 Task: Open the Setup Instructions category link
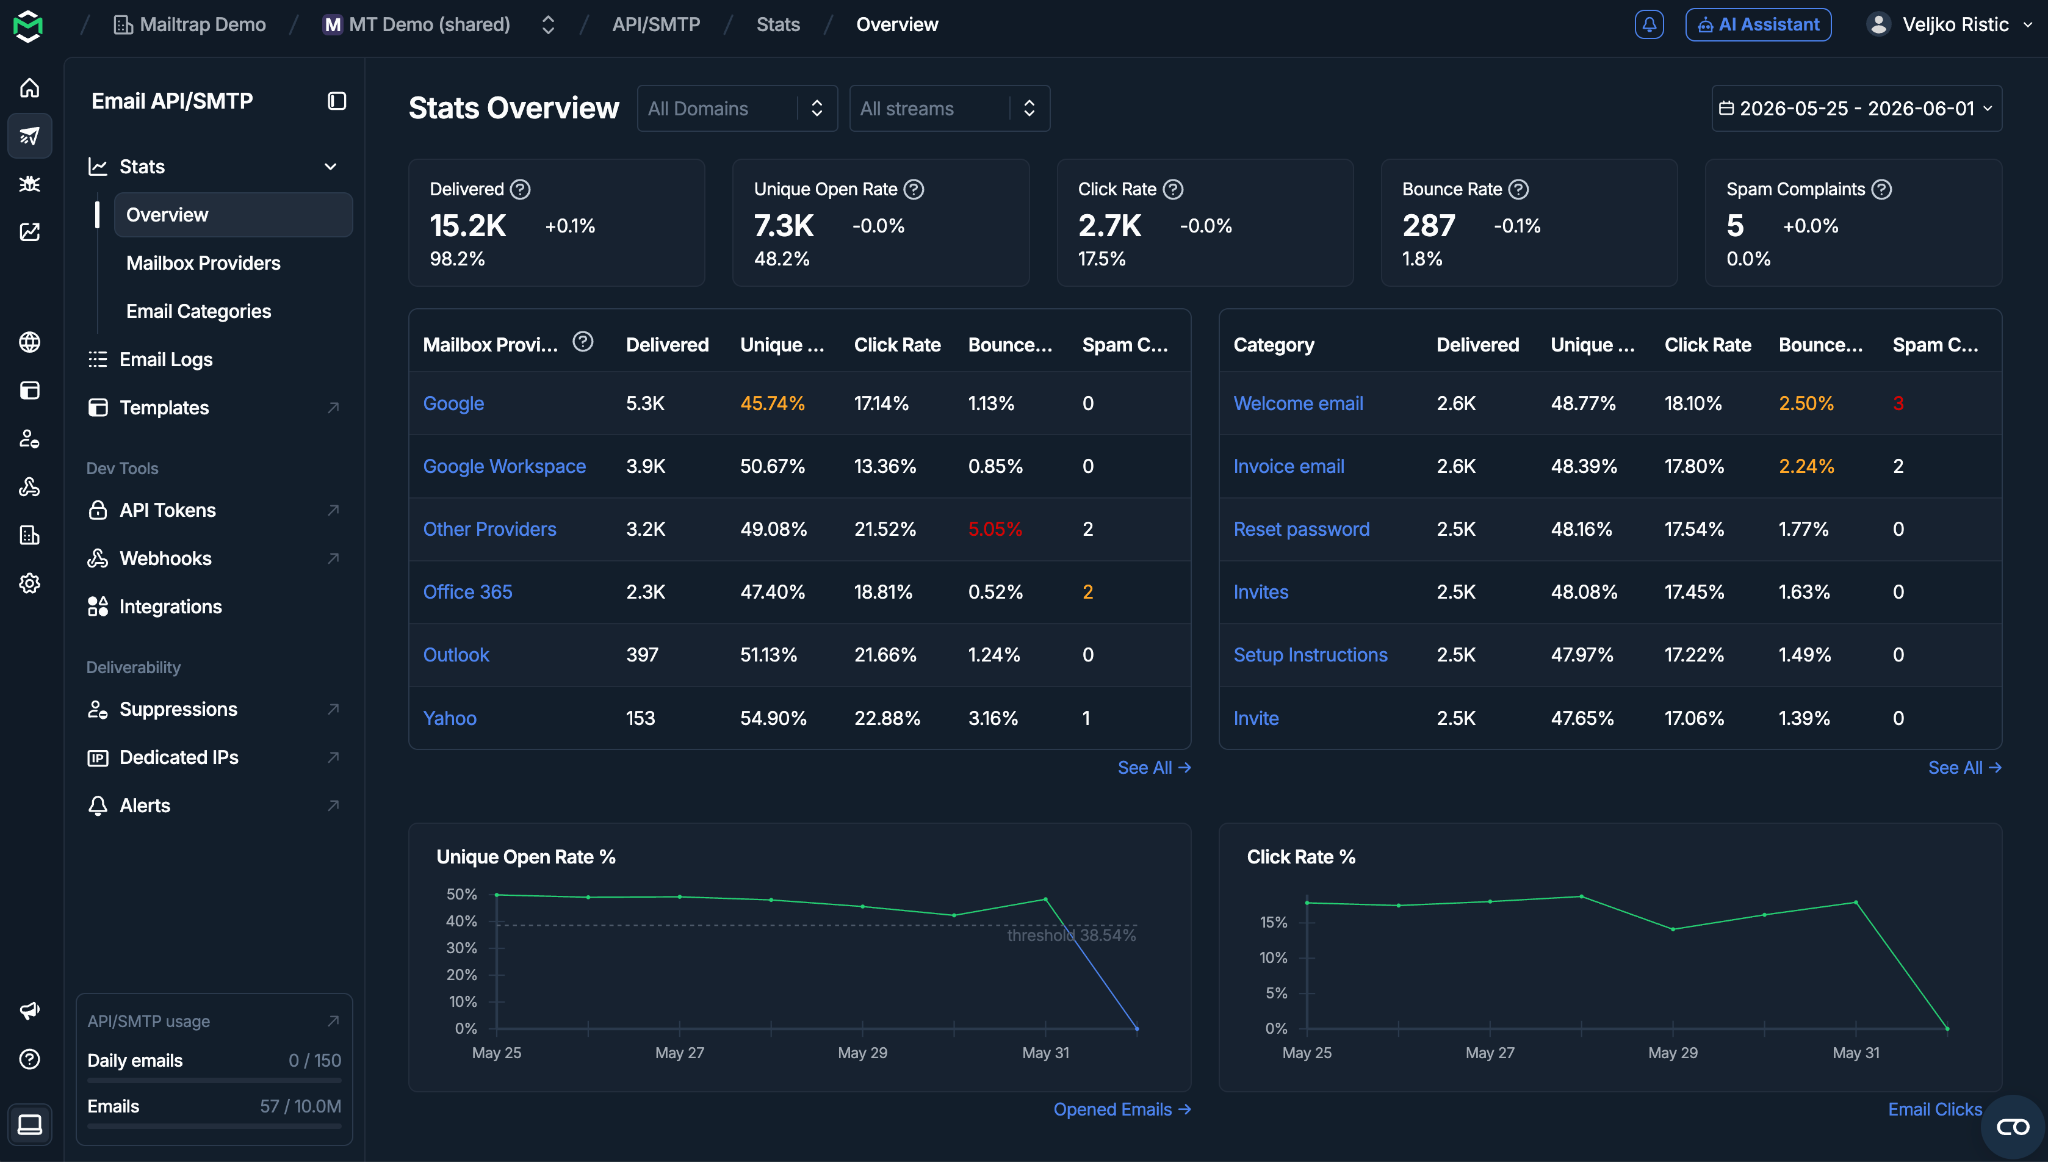pos(1310,655)
